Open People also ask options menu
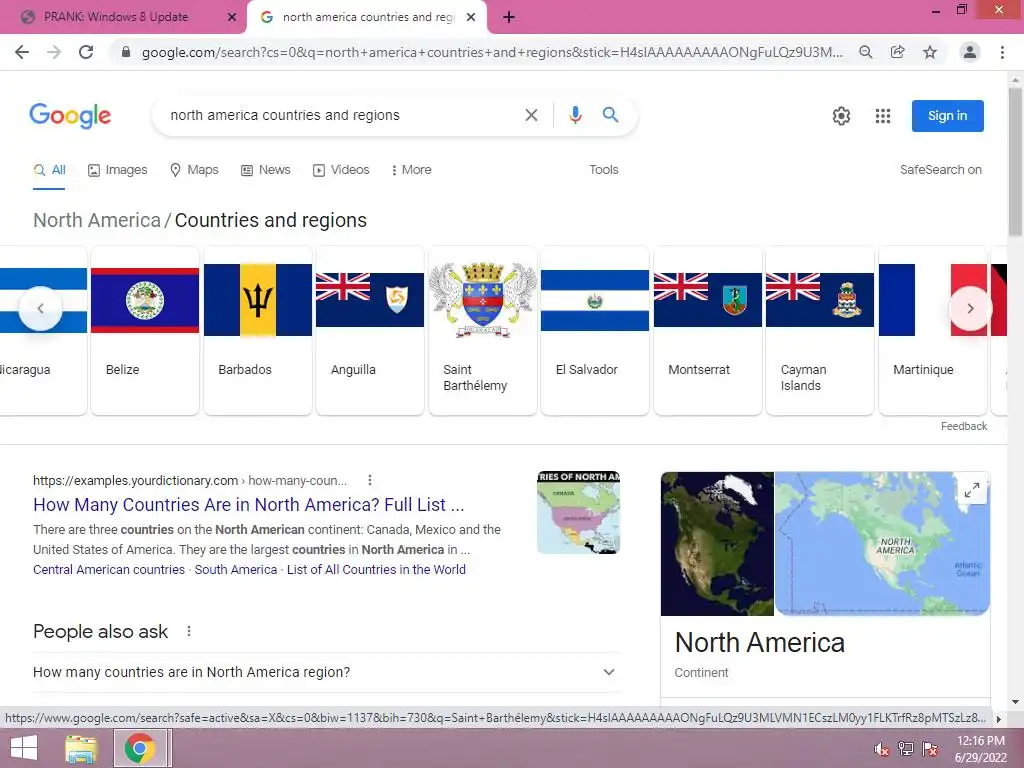This screenshot has height=768, width=1024. tap(189, 632)
